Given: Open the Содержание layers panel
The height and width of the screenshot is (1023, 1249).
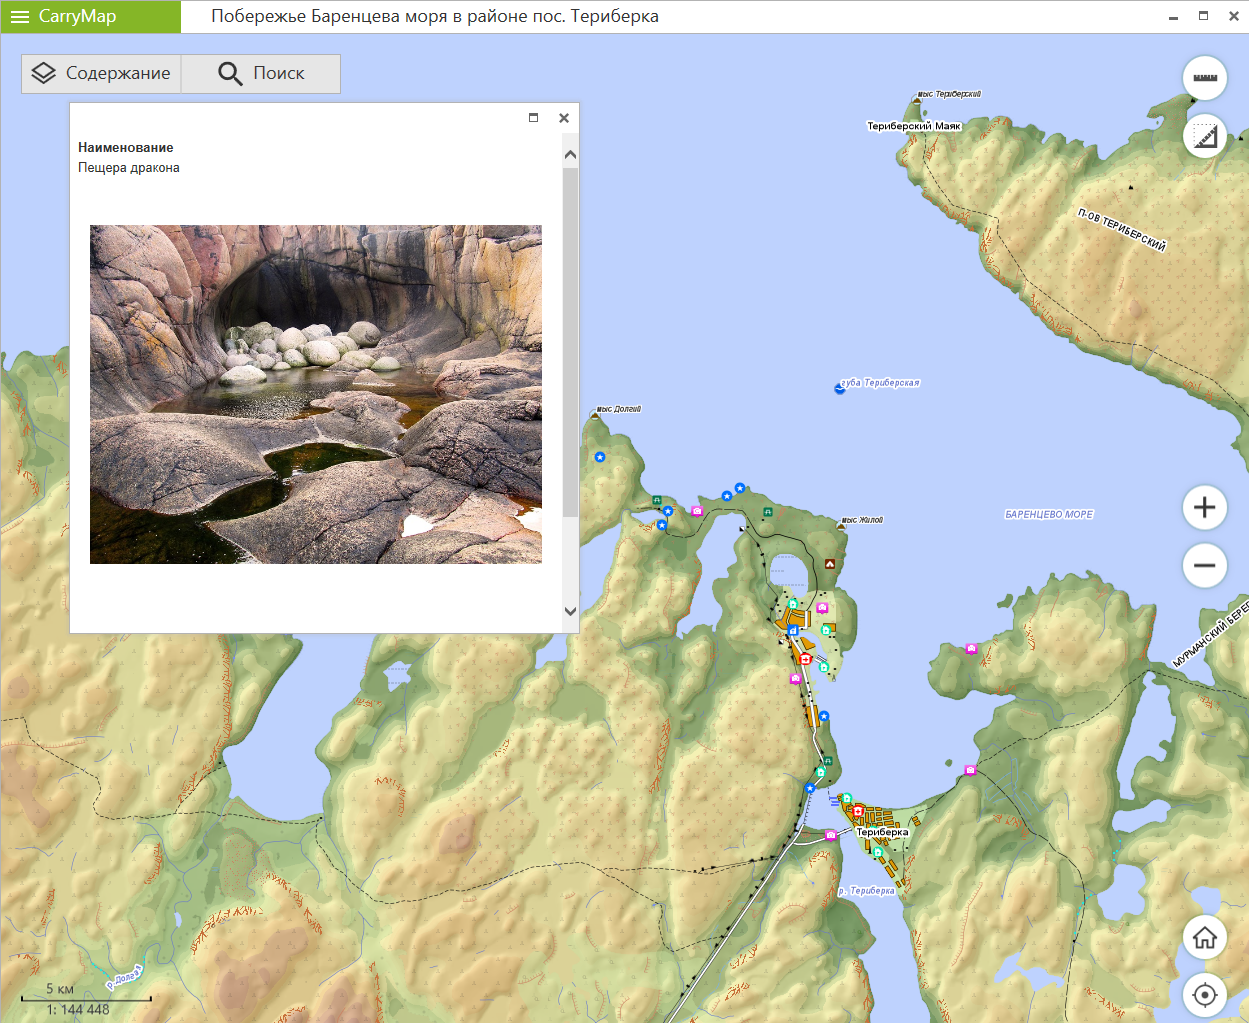Looking at the screenshot, I should pos(101,73).
